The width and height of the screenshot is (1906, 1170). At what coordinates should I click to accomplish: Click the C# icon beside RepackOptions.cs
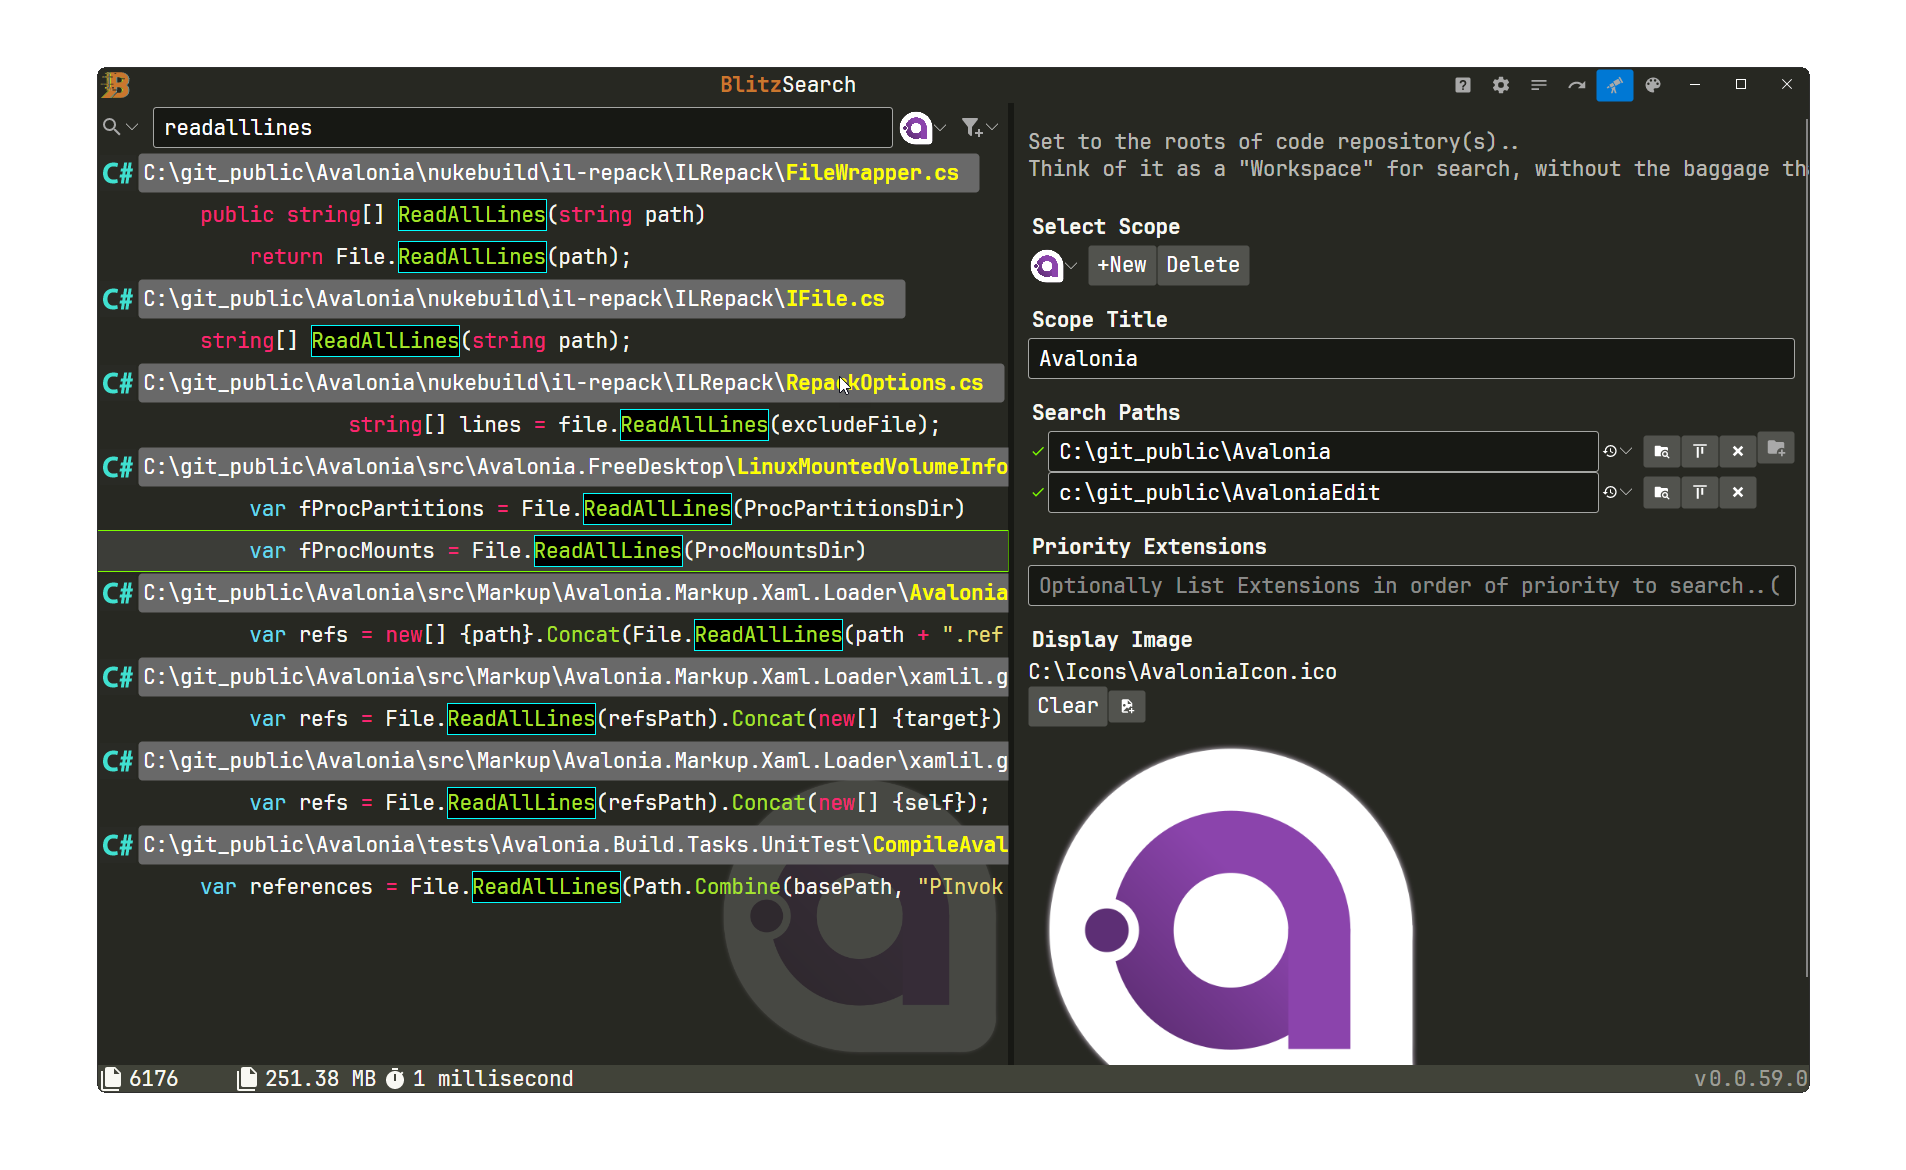pyautogui.click(x=118, y=383)
